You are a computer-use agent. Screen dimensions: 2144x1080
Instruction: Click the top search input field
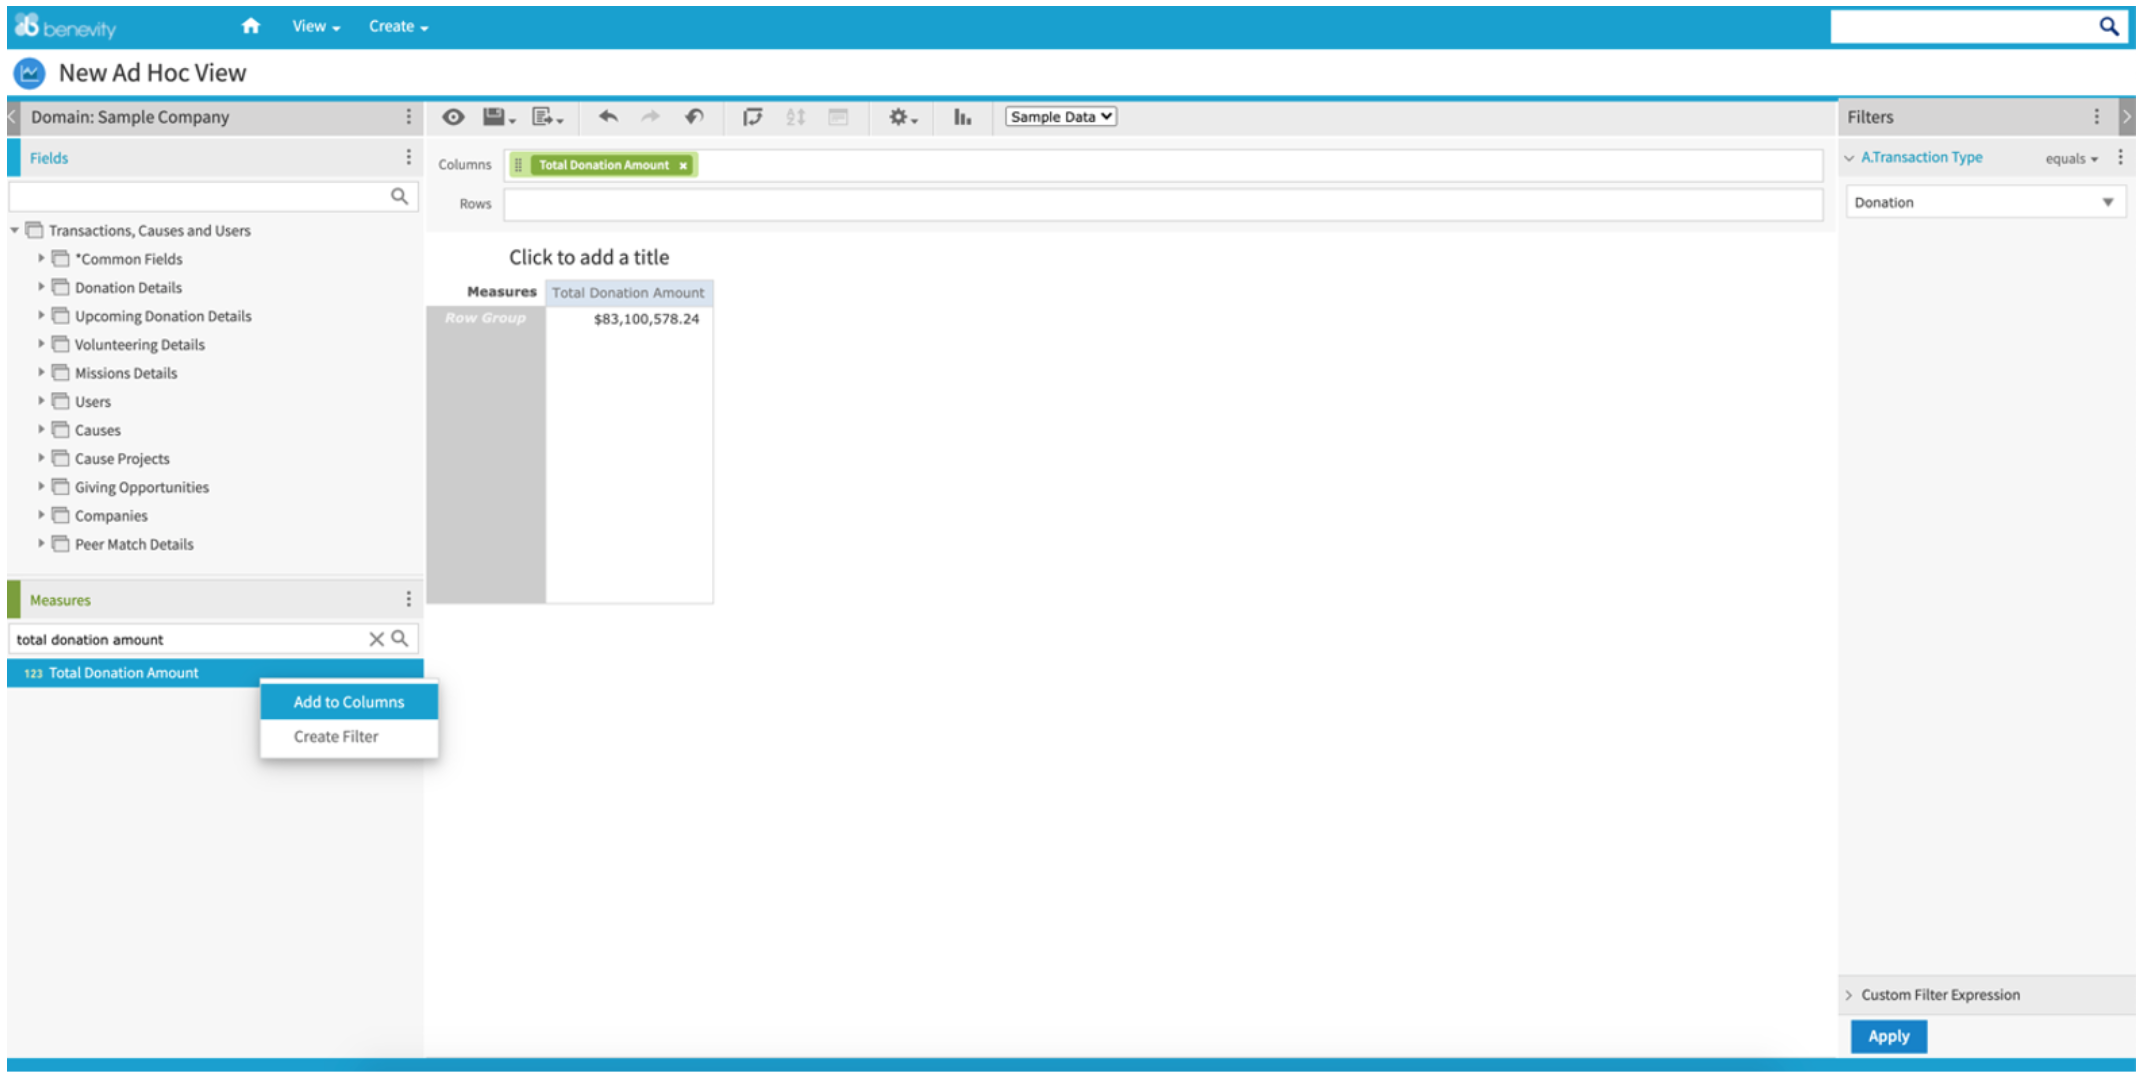[x=1963, y=27]
